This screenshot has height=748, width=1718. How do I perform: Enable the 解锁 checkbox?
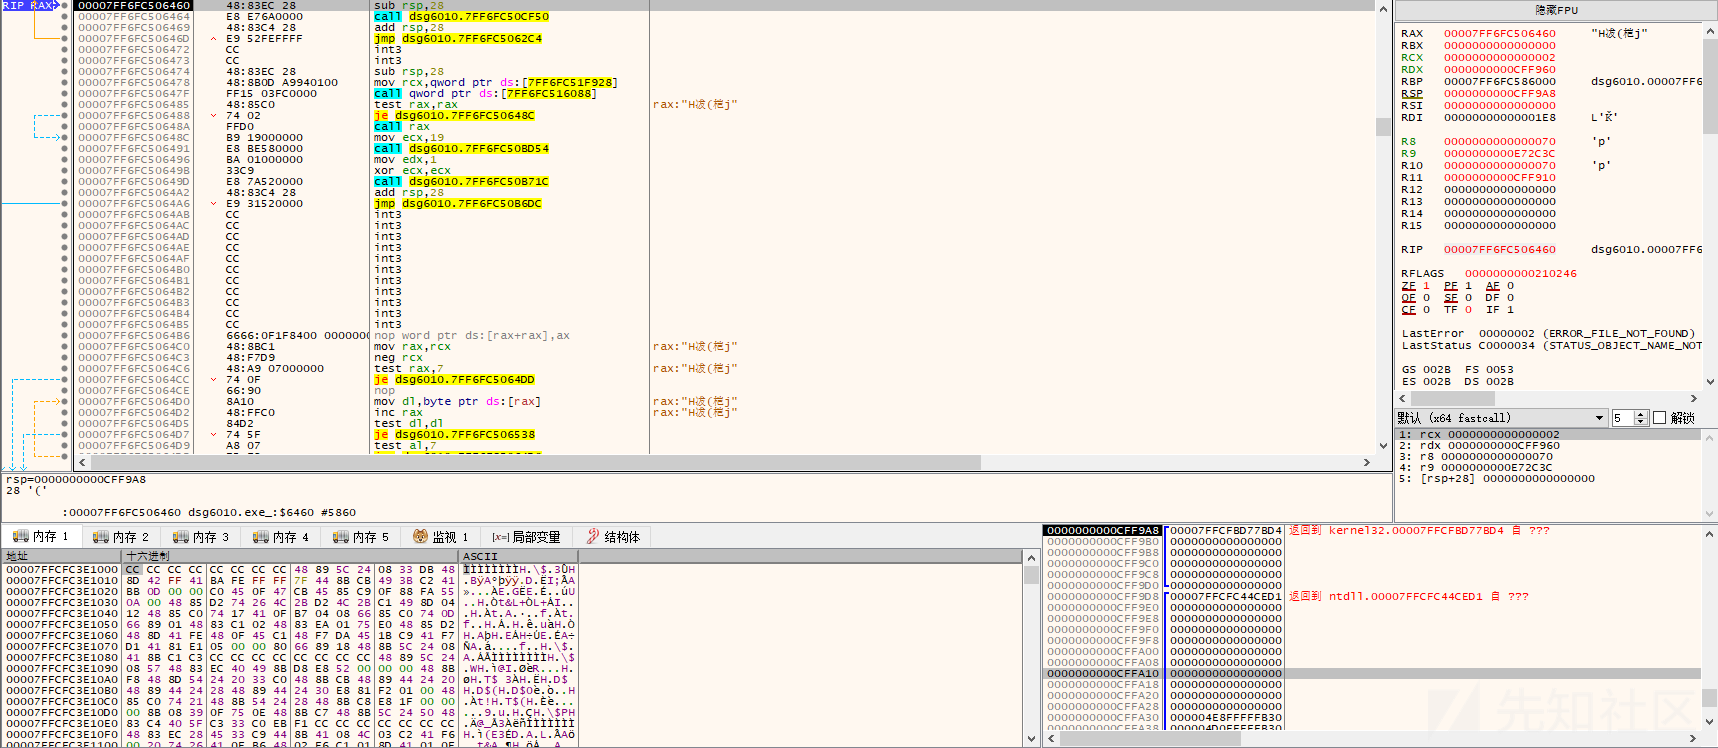[x=1660, y=418]
